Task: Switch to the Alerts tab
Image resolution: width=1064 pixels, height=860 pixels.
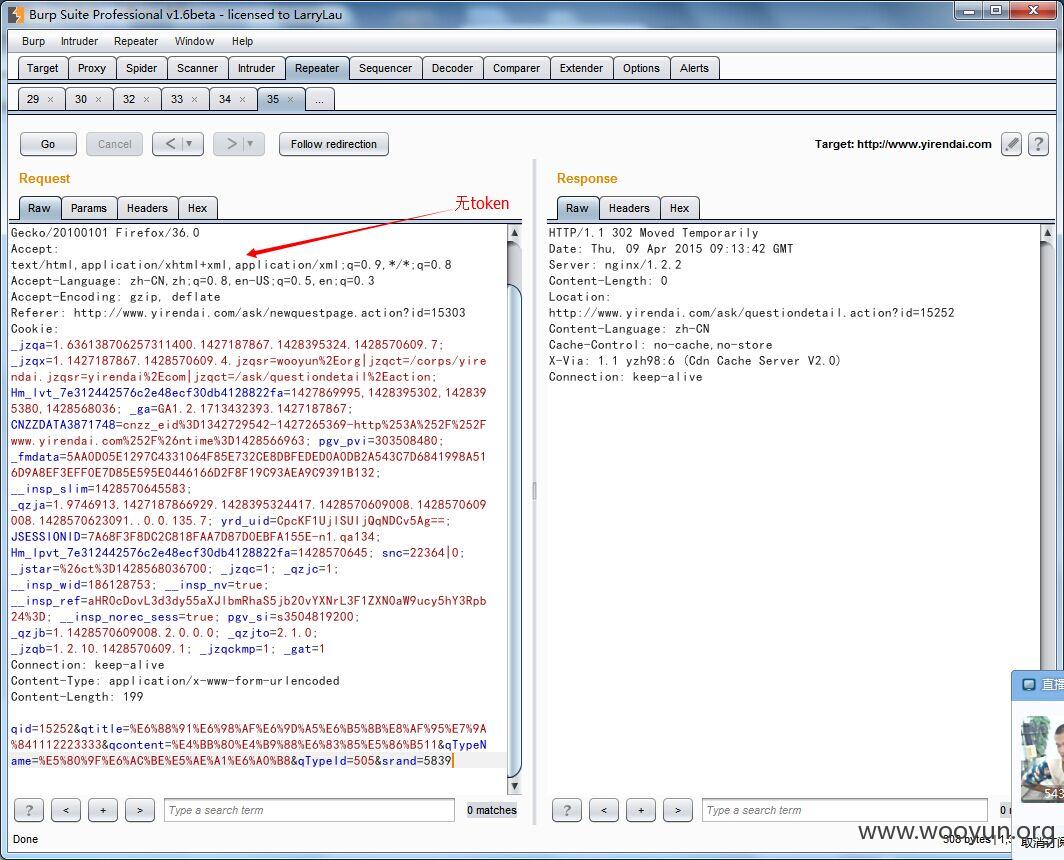Action: point(694,68)
